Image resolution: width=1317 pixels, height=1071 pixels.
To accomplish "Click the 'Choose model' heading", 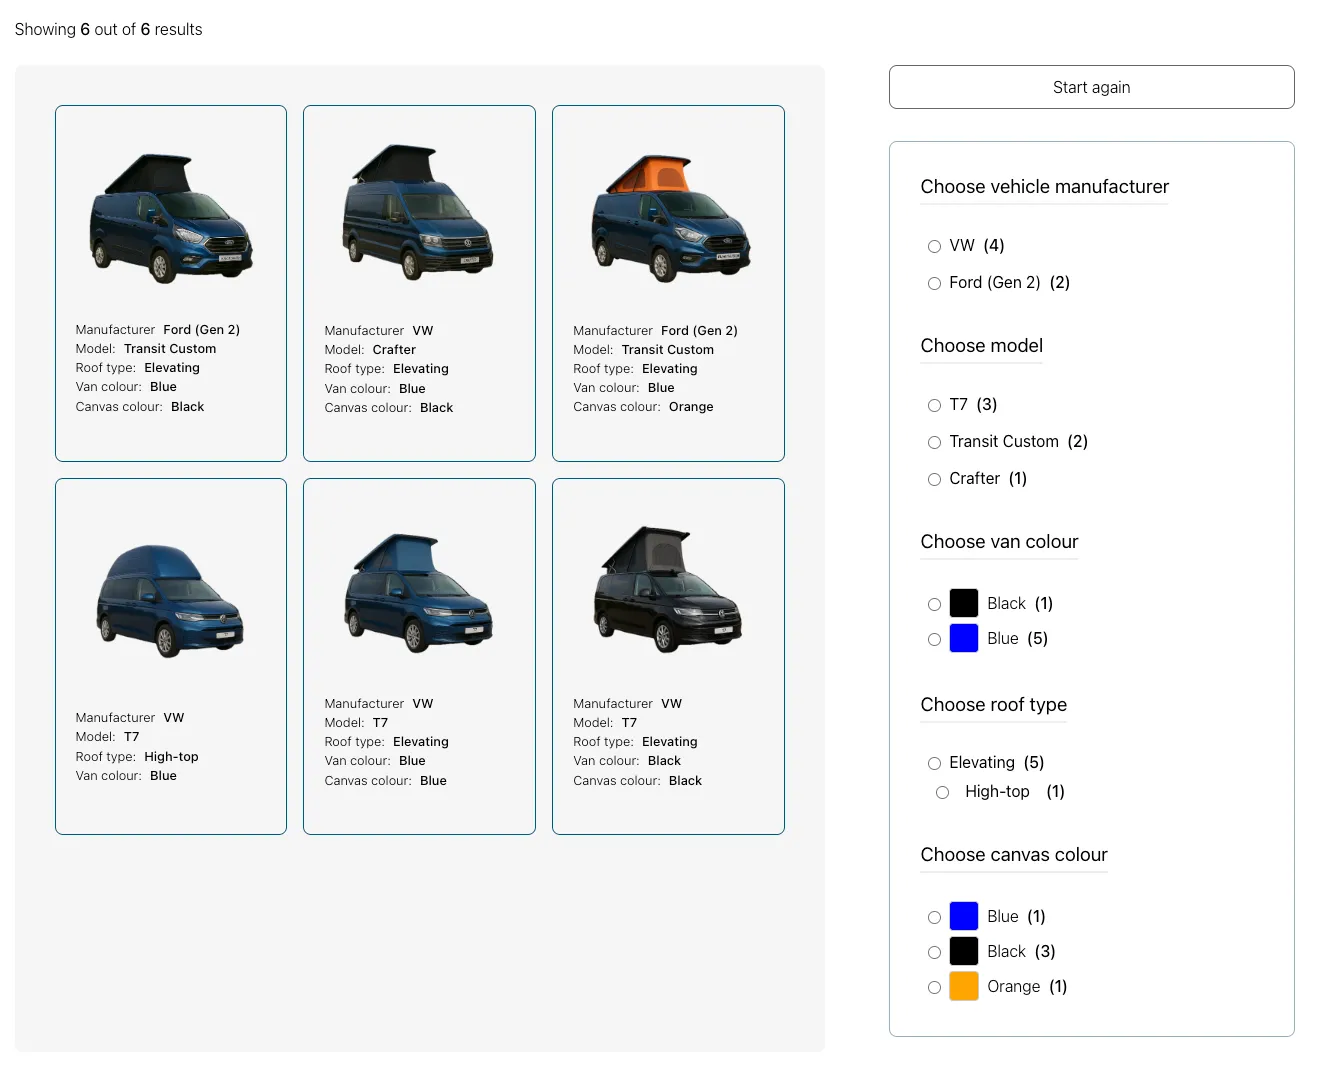I will click(981, 346).
